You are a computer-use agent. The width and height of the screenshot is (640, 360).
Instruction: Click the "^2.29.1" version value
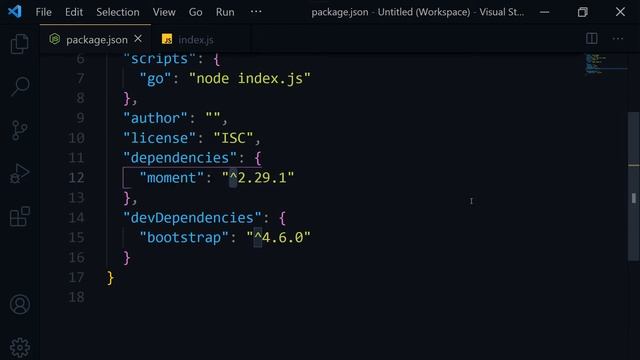pos(258,178)
